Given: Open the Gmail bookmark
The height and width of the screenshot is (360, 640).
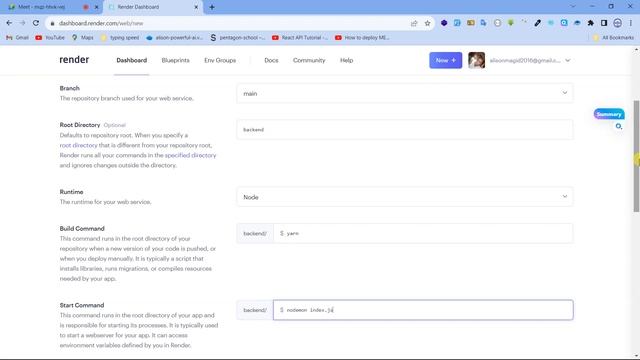Looking at the screenshot, I should coord(17,38).
